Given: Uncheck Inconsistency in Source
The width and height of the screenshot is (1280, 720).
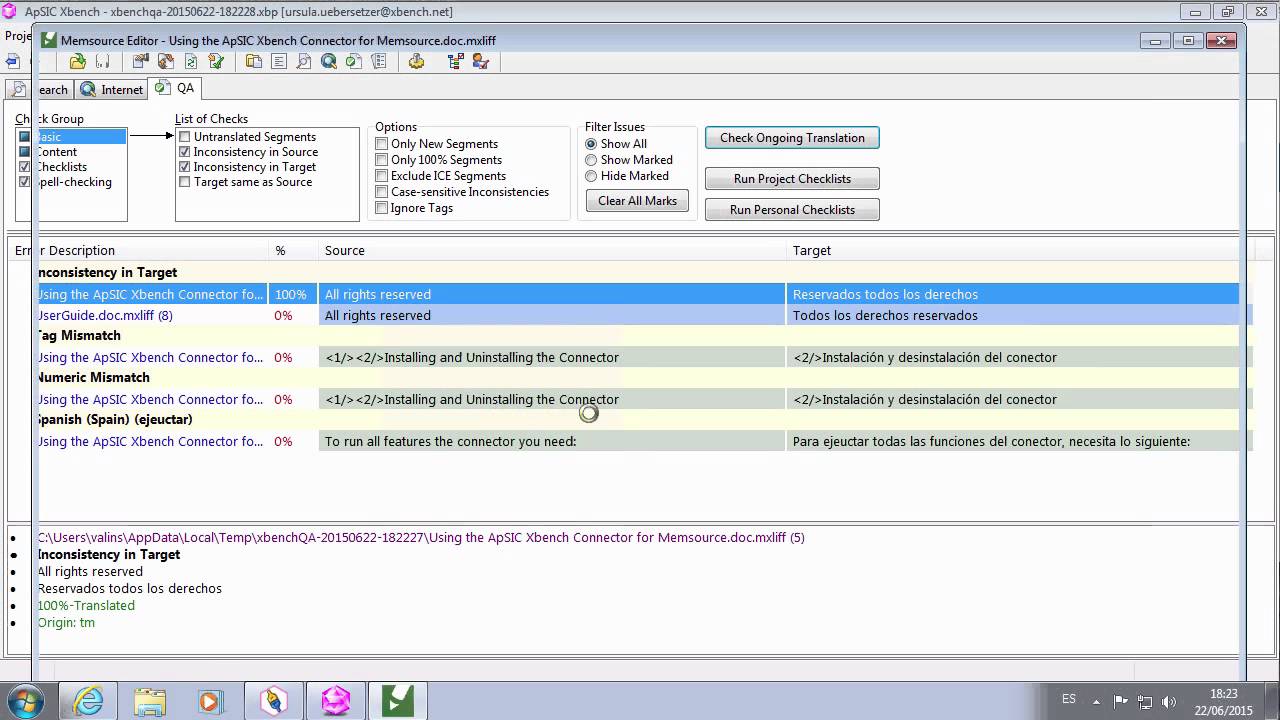Looking at the screenshot, I should click(x=184, y=152).
